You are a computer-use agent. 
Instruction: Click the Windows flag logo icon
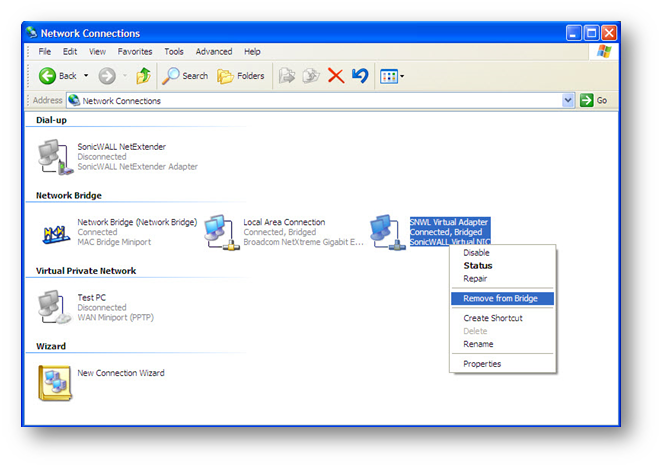coord(604,52)
